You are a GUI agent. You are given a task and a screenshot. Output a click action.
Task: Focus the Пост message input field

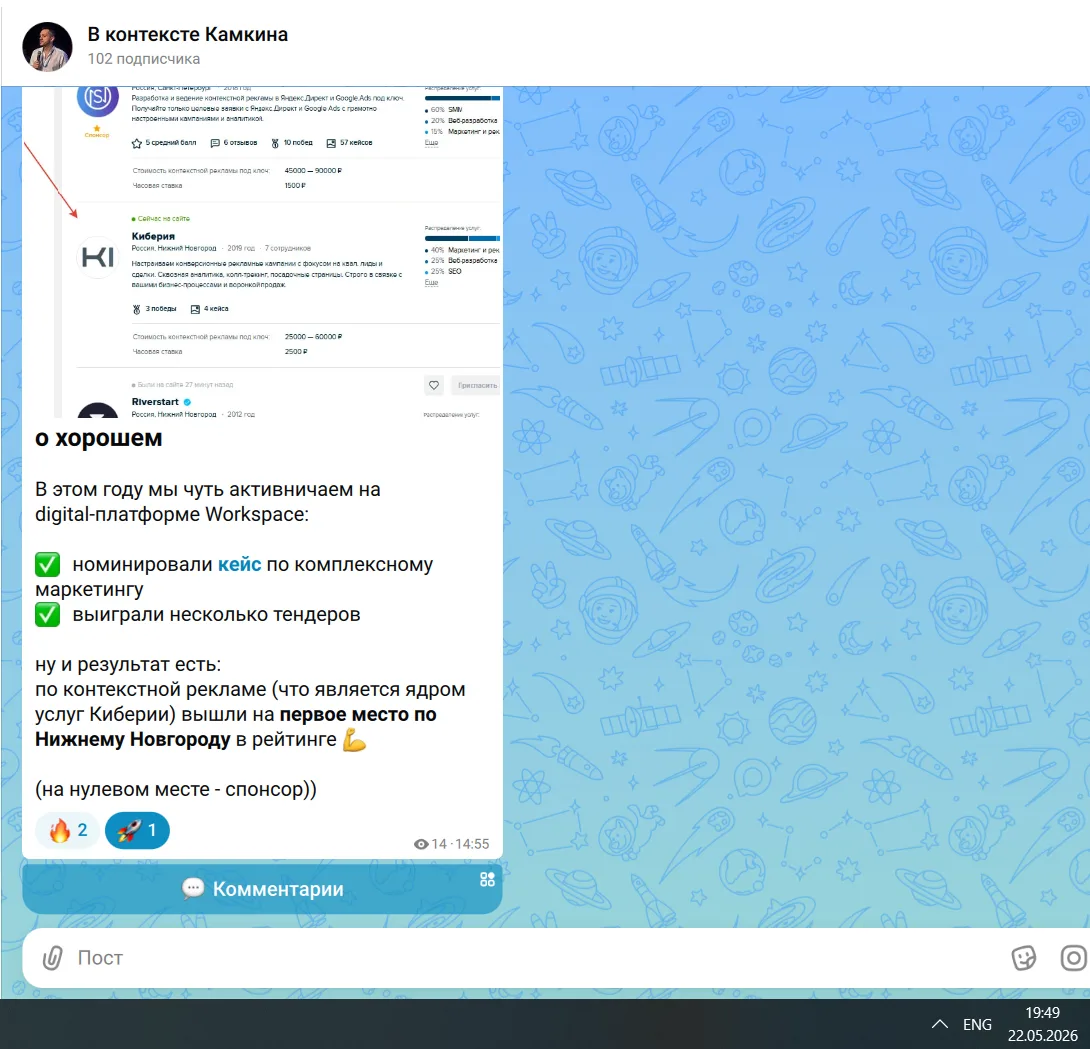tap(535, 958)
